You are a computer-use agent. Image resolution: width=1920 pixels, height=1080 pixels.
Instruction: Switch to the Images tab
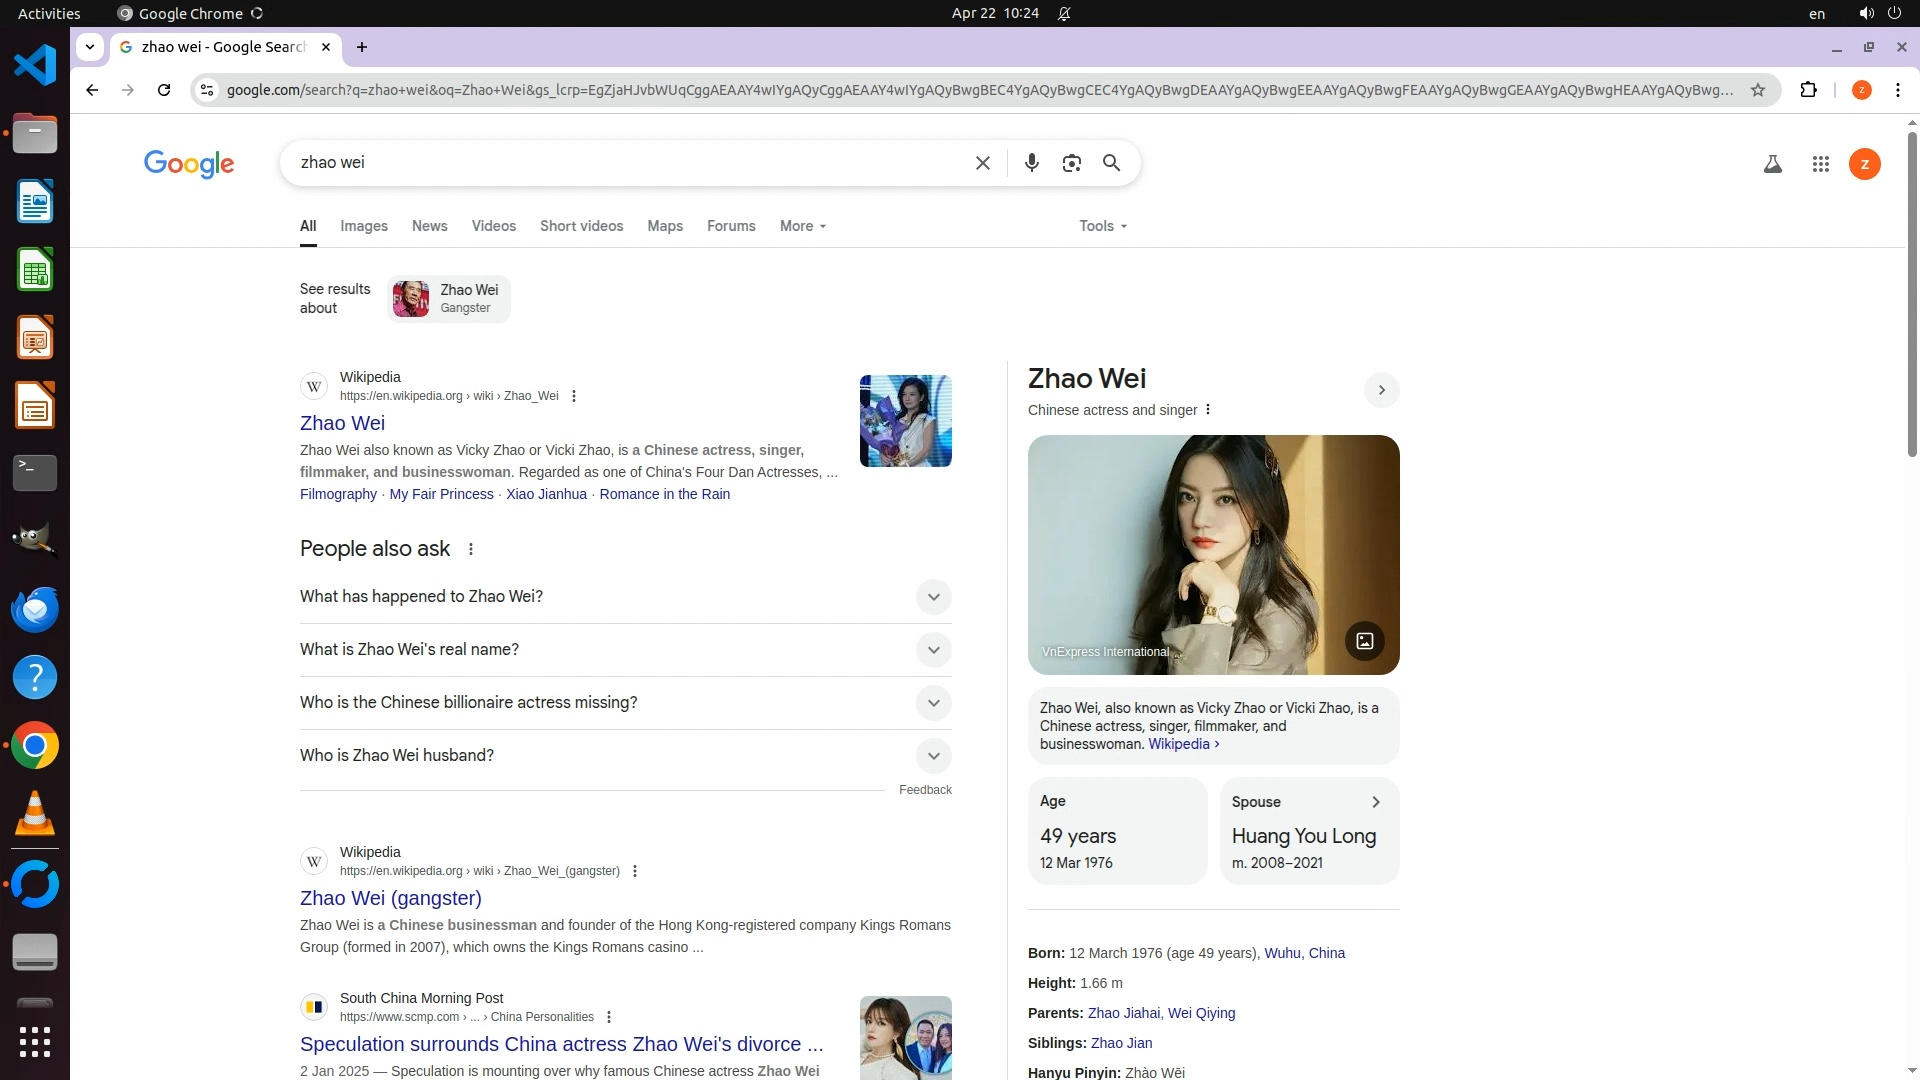pyautogui.click(x=363, y=226)
